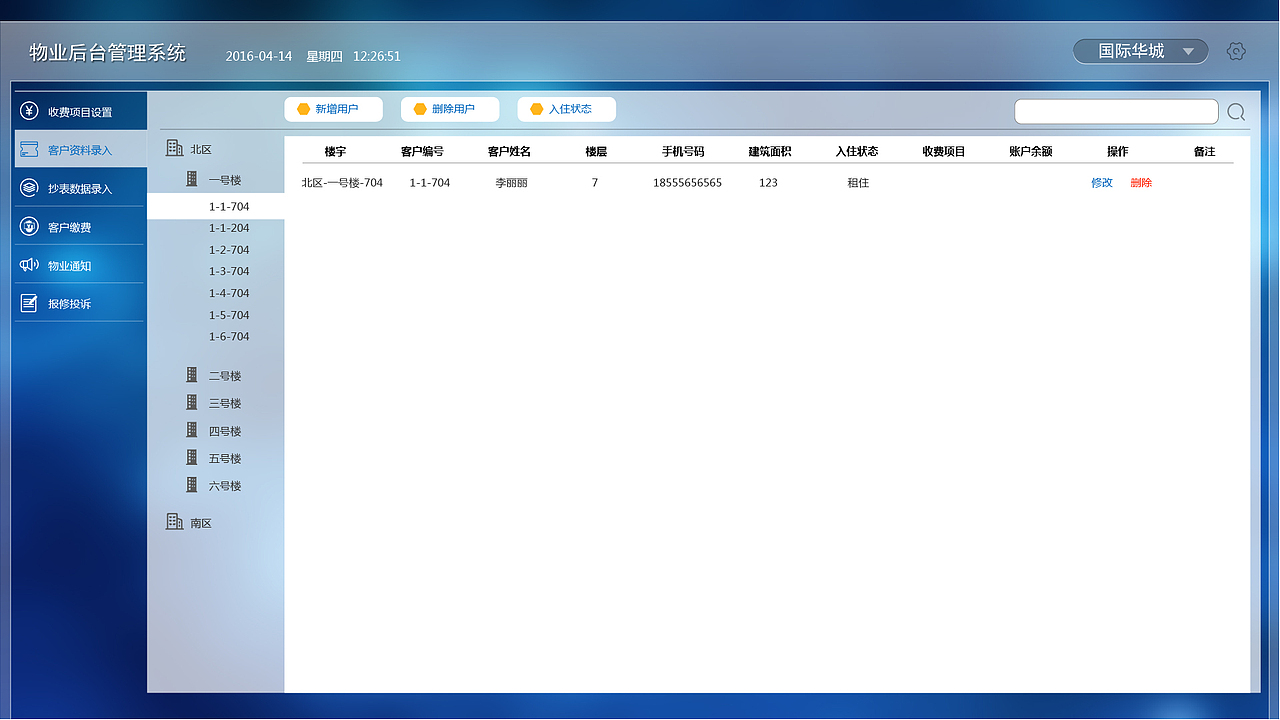This screenshot has height=720, width=1280.
Task: Expand the 南区 tree node
Action: (x=201, y=523)
